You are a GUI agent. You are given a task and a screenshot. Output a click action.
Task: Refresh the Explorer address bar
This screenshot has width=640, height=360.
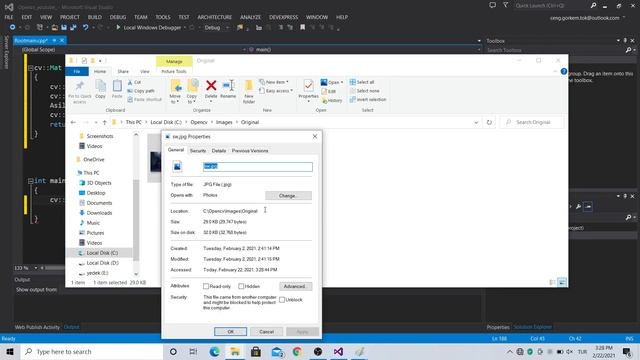pyautogui.click(x=489, y=122)
